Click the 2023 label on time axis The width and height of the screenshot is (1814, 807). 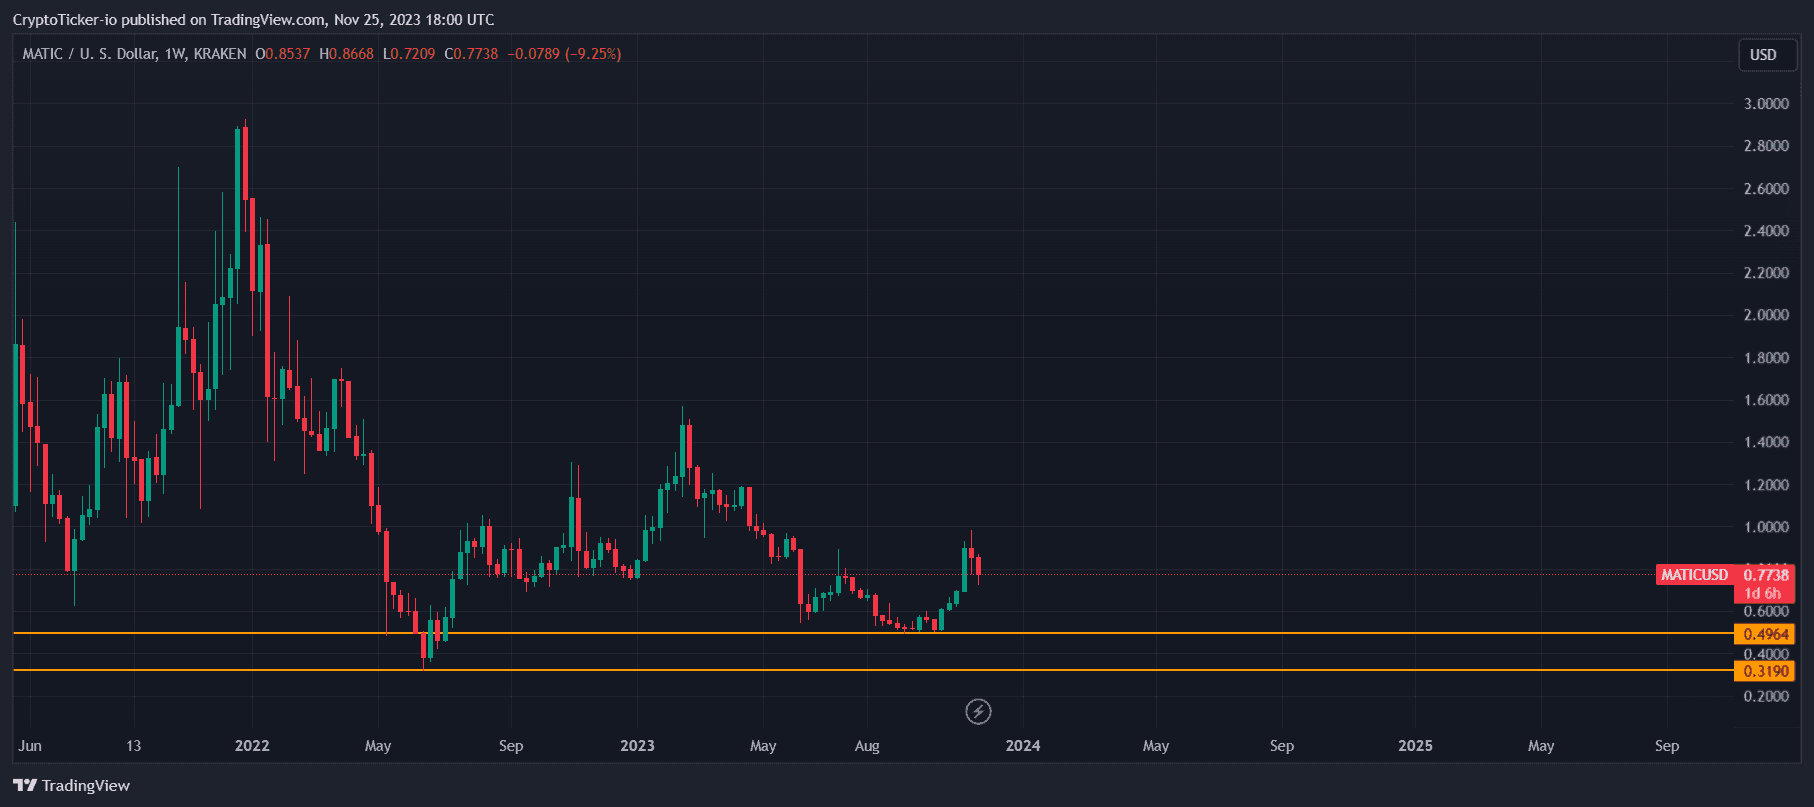coord(637,746)
